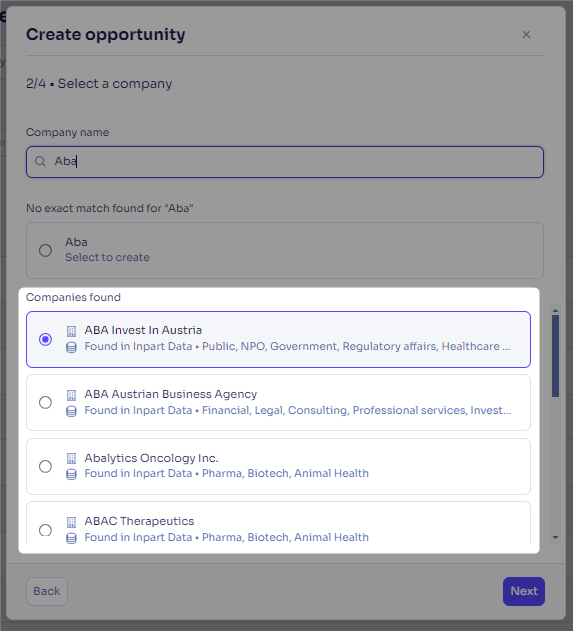The height and width of the screenshot is (631, 573).
Task: Click the 'ABA Austrian Business Agency' name
Action: pos(171,394)
